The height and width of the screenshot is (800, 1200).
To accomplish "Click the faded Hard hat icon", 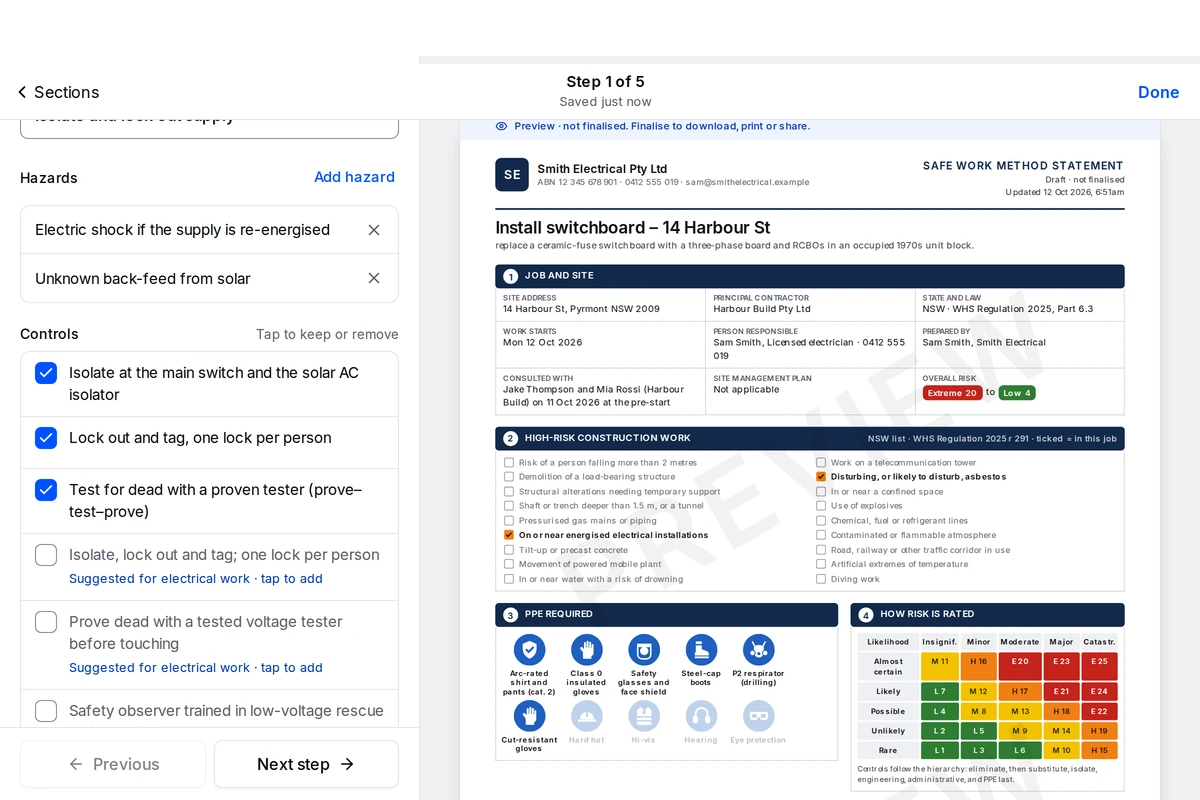I will [586, 716].
